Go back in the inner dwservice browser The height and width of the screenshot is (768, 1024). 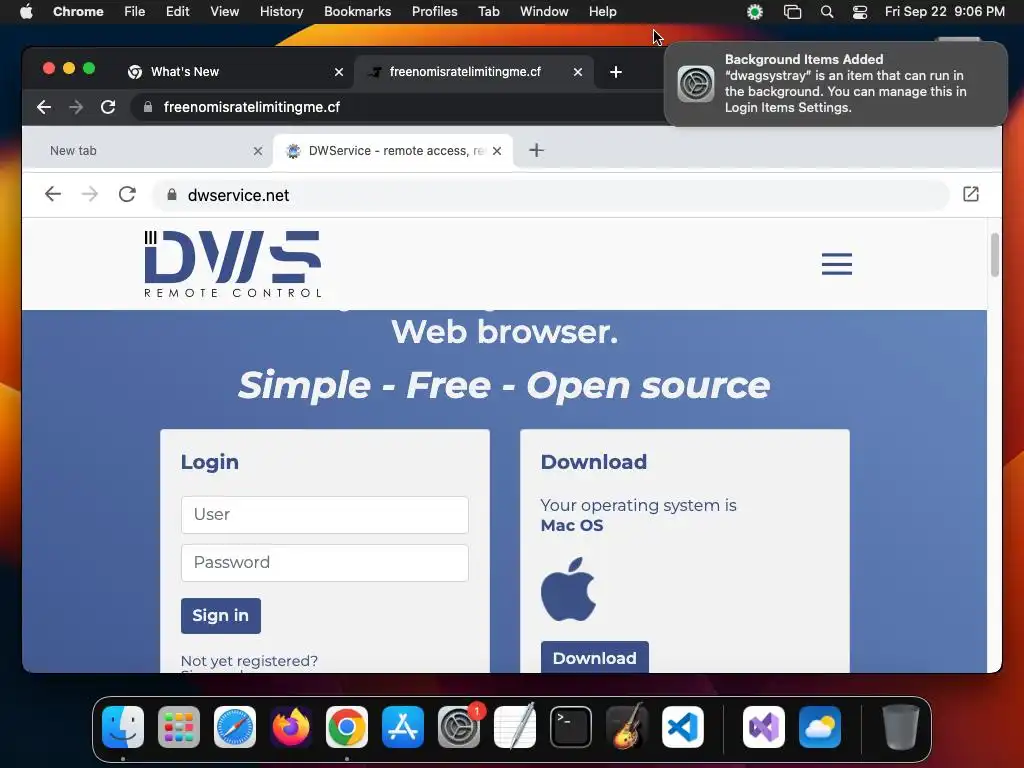[53, 195]
